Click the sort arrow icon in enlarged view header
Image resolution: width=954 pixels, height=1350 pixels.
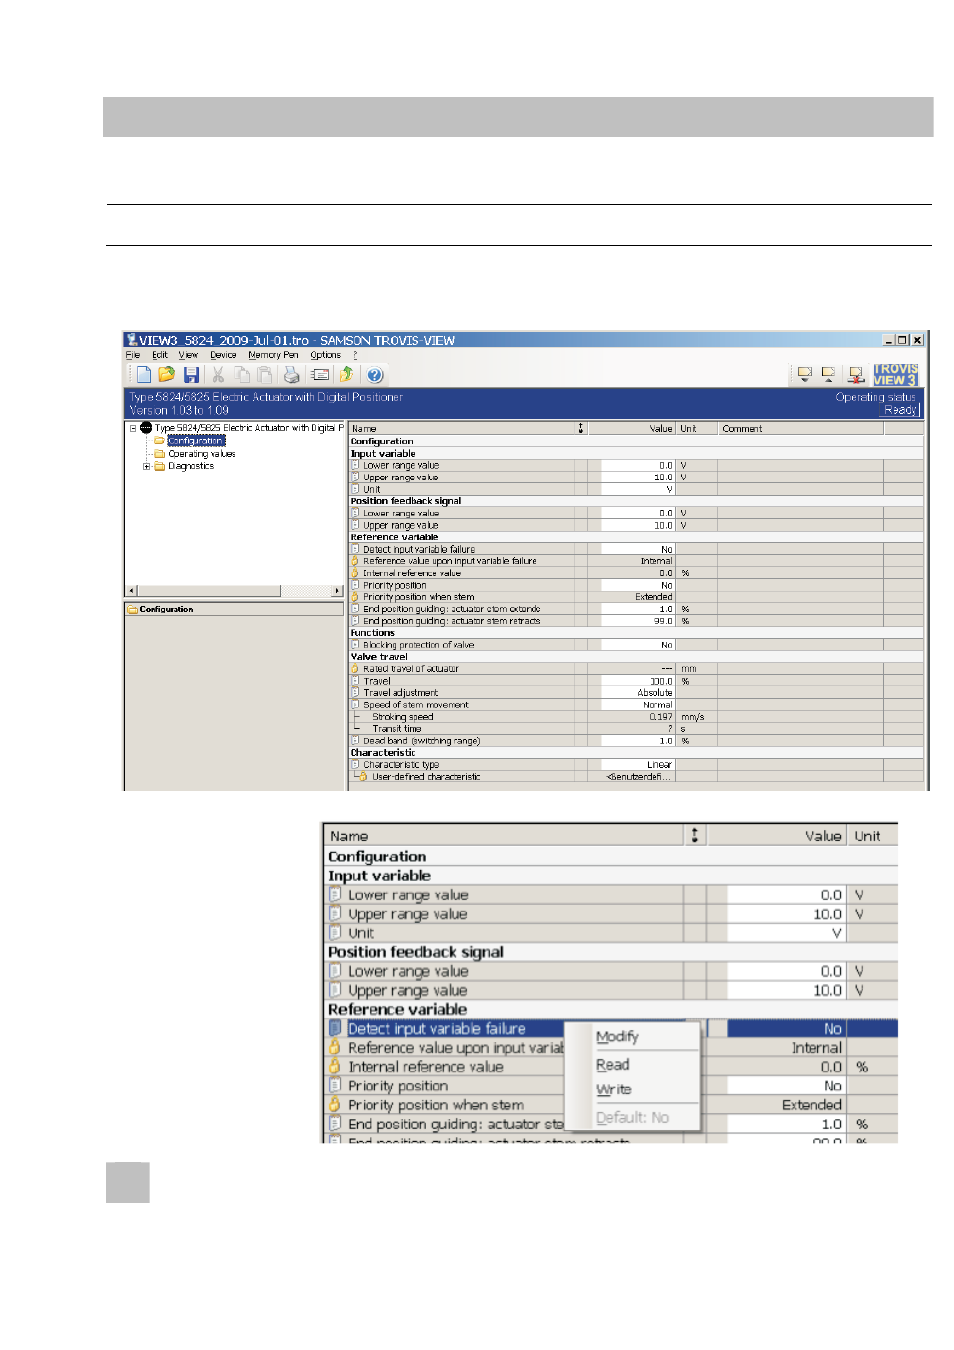pos(695,835)
